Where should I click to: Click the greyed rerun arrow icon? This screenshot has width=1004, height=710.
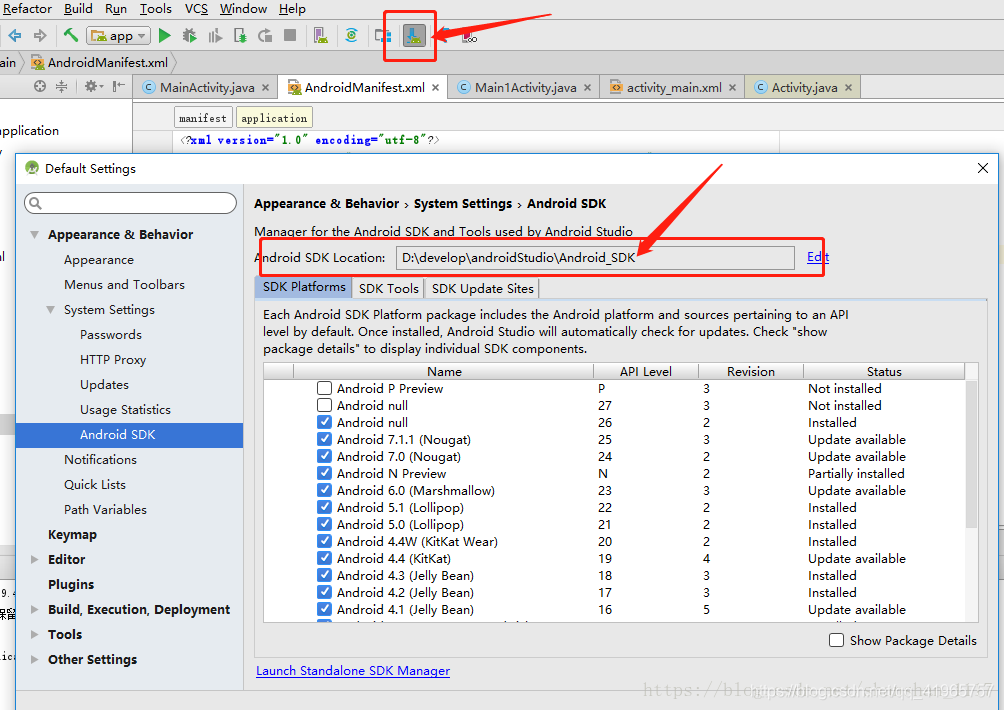265,36
